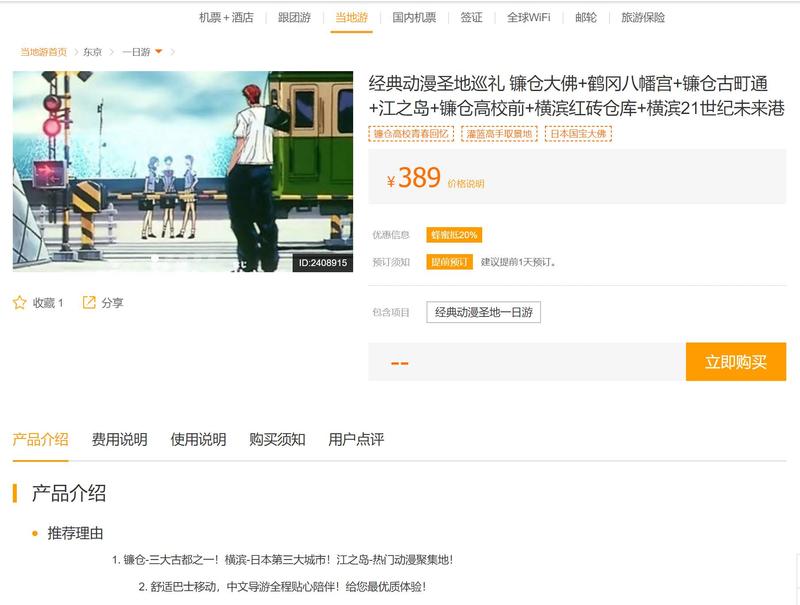
Task: Click the 分享 share icon
Action: tap(89, 302)
